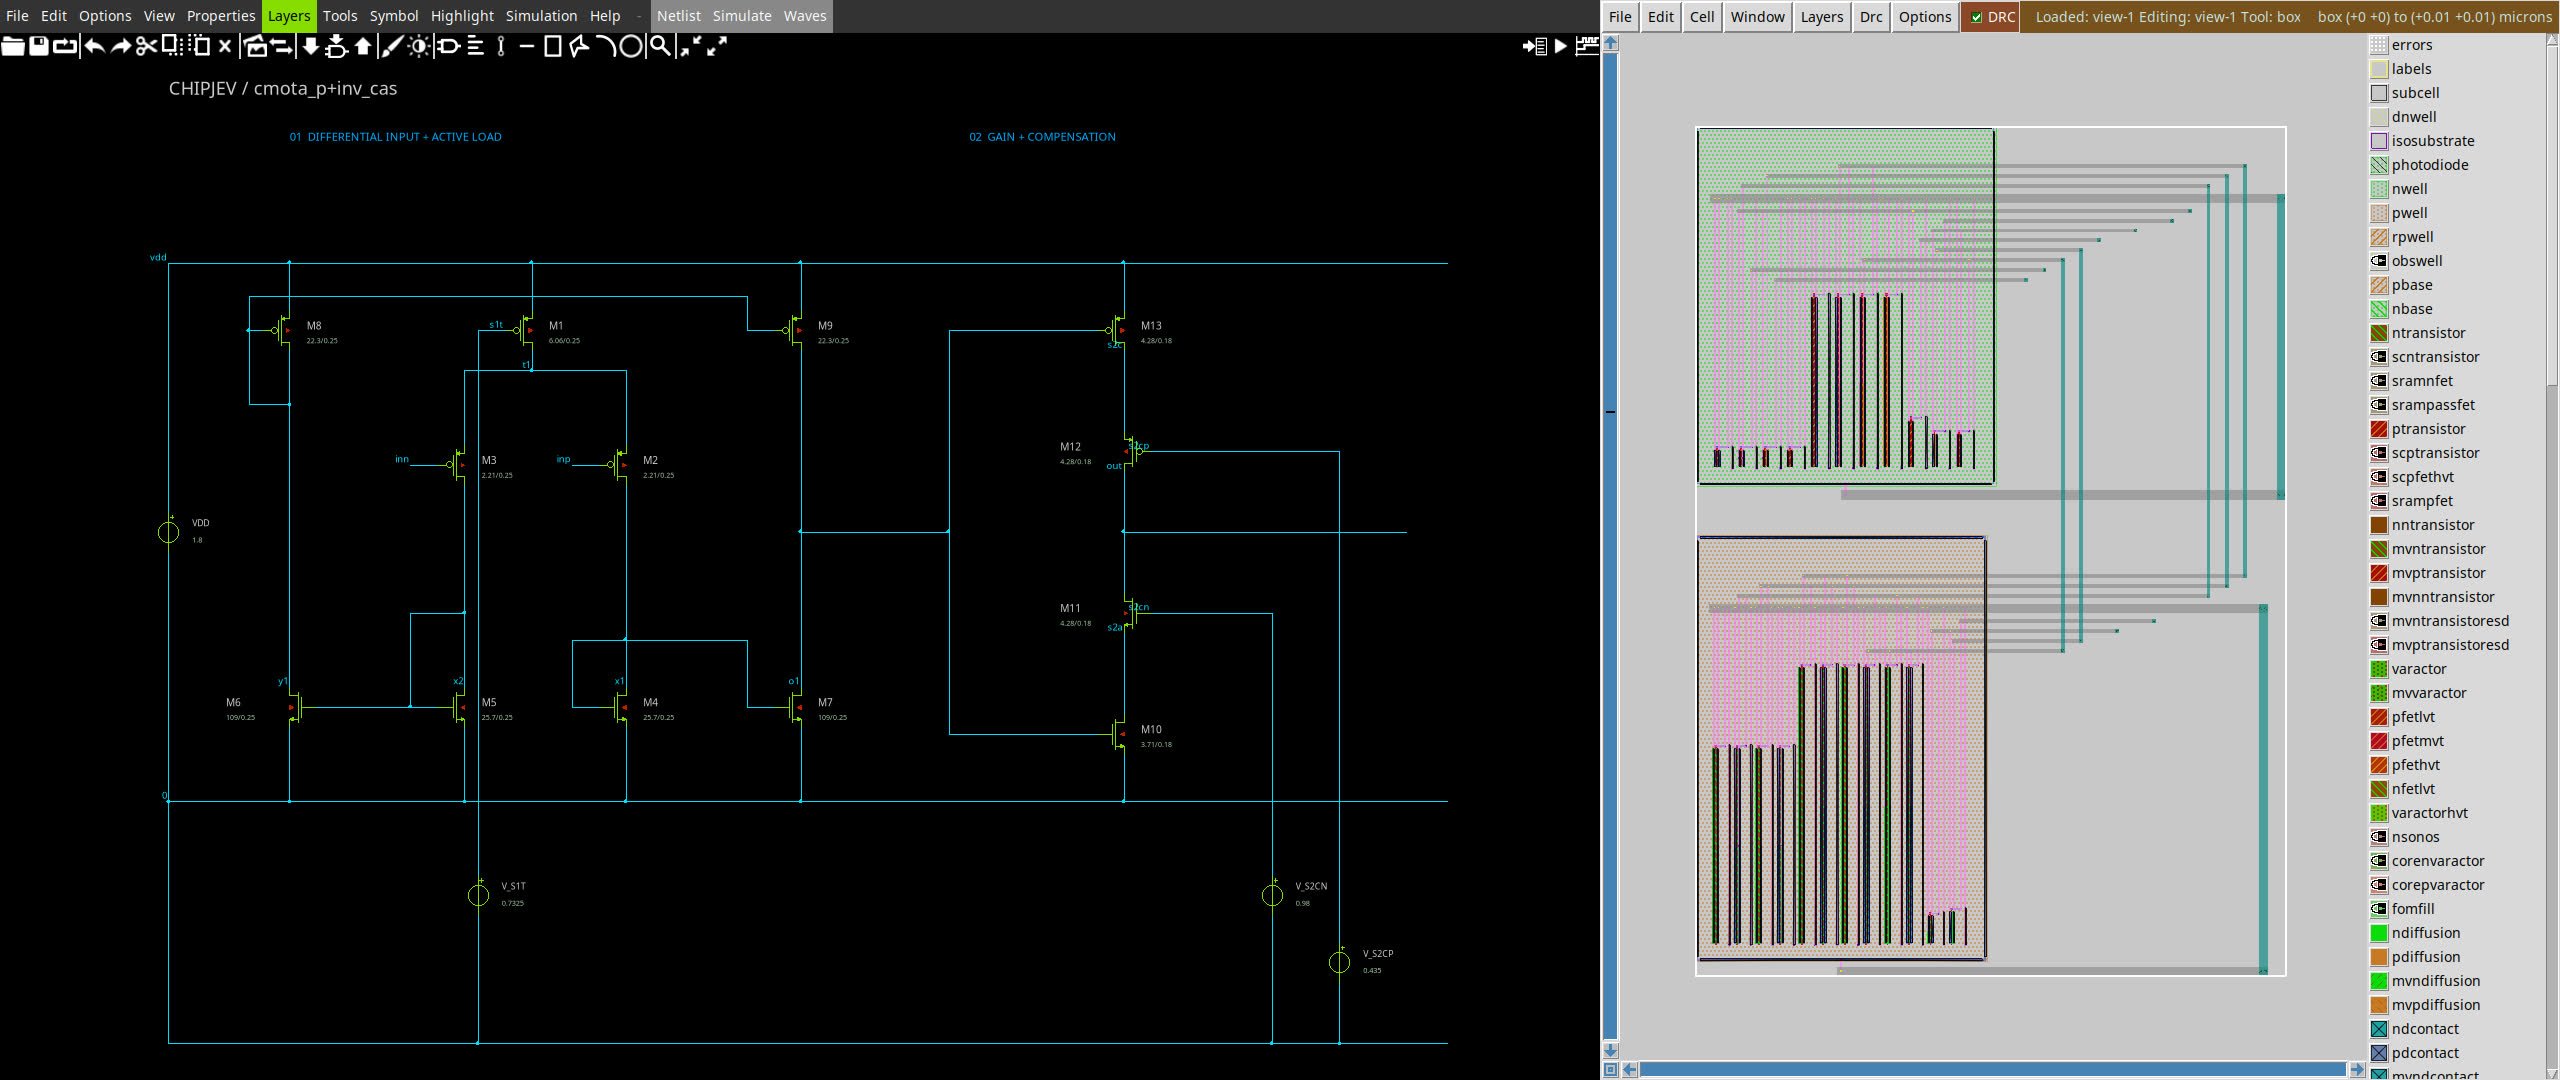Viewport: 2560px width, 1080px height.
Task: Toggle the ndiffusion layer swatch
Action: point(2379,933)
